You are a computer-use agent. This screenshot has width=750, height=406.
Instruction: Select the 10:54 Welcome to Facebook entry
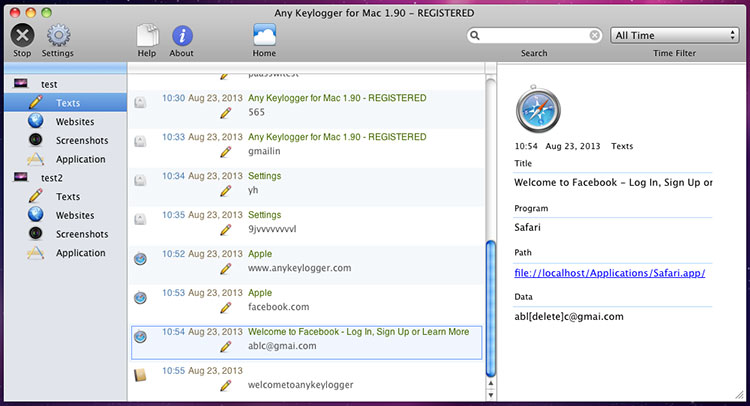[306, 342]
